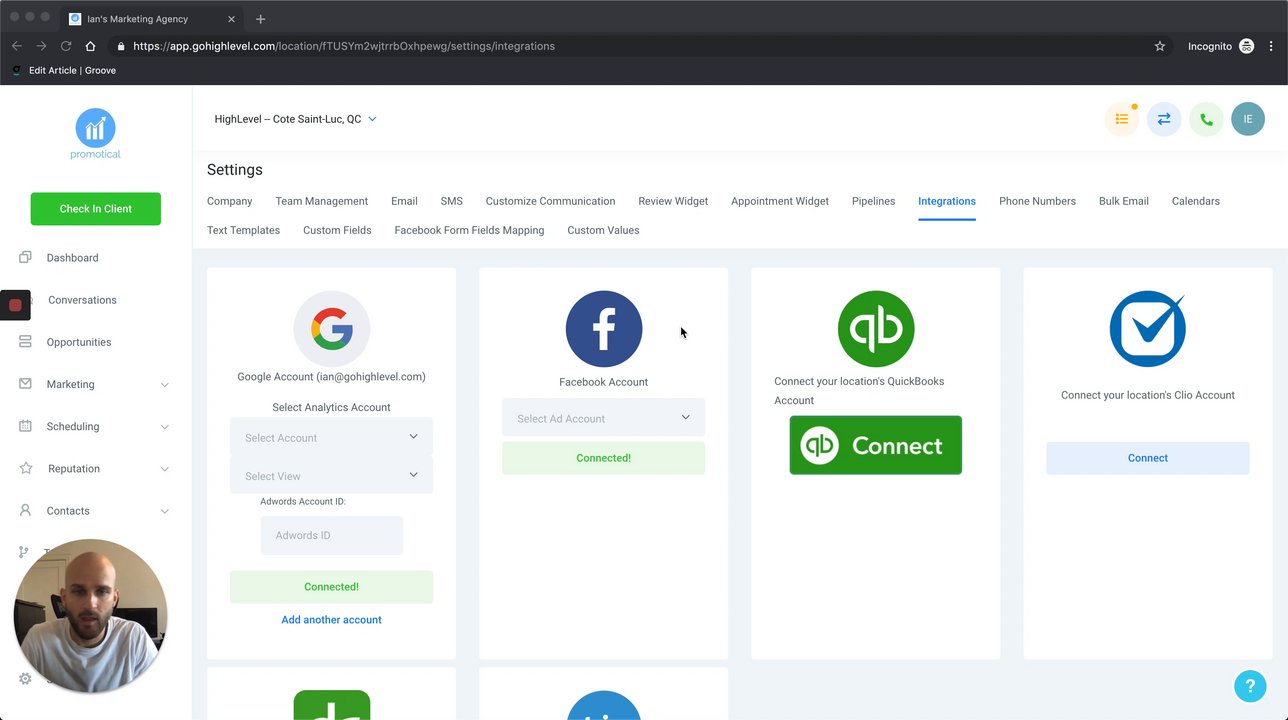1288x720 pixels.
Task: Go to browser home page
Action: [90, 46]
